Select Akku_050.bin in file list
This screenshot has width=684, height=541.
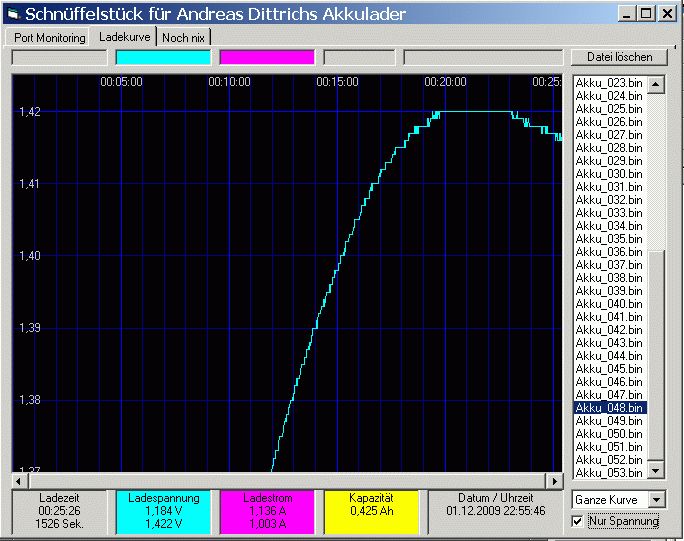pyautogui.click(x=609, y=434)
